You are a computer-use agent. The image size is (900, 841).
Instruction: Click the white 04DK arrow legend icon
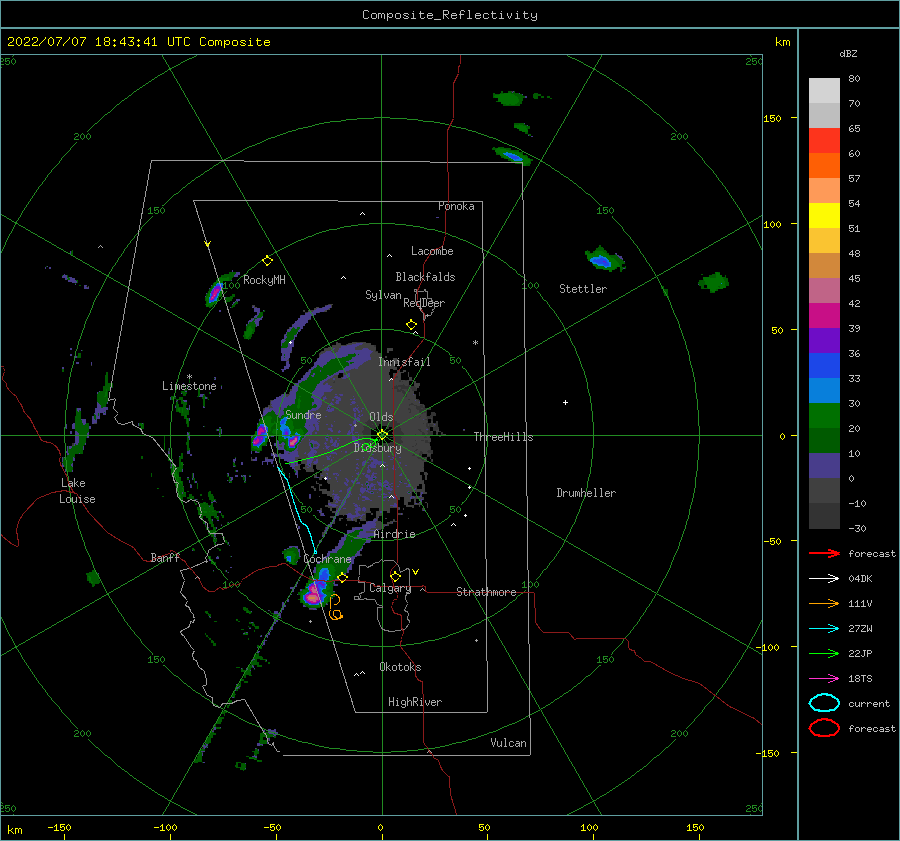pos(824,578)
